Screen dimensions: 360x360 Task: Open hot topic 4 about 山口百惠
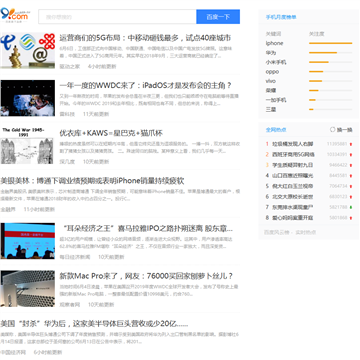pyautogui.click(x=293, y=176)
